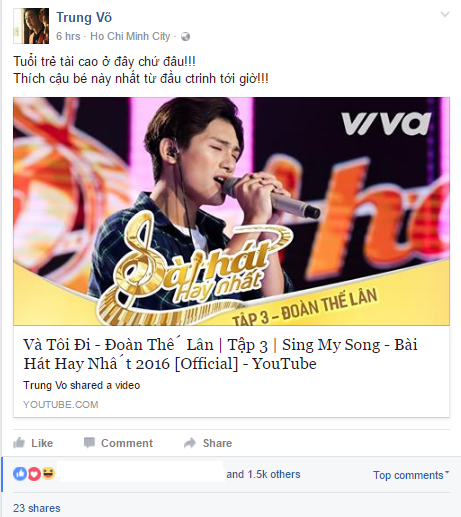Click the Ho Chi Minh City location

[x=130, y=36]
